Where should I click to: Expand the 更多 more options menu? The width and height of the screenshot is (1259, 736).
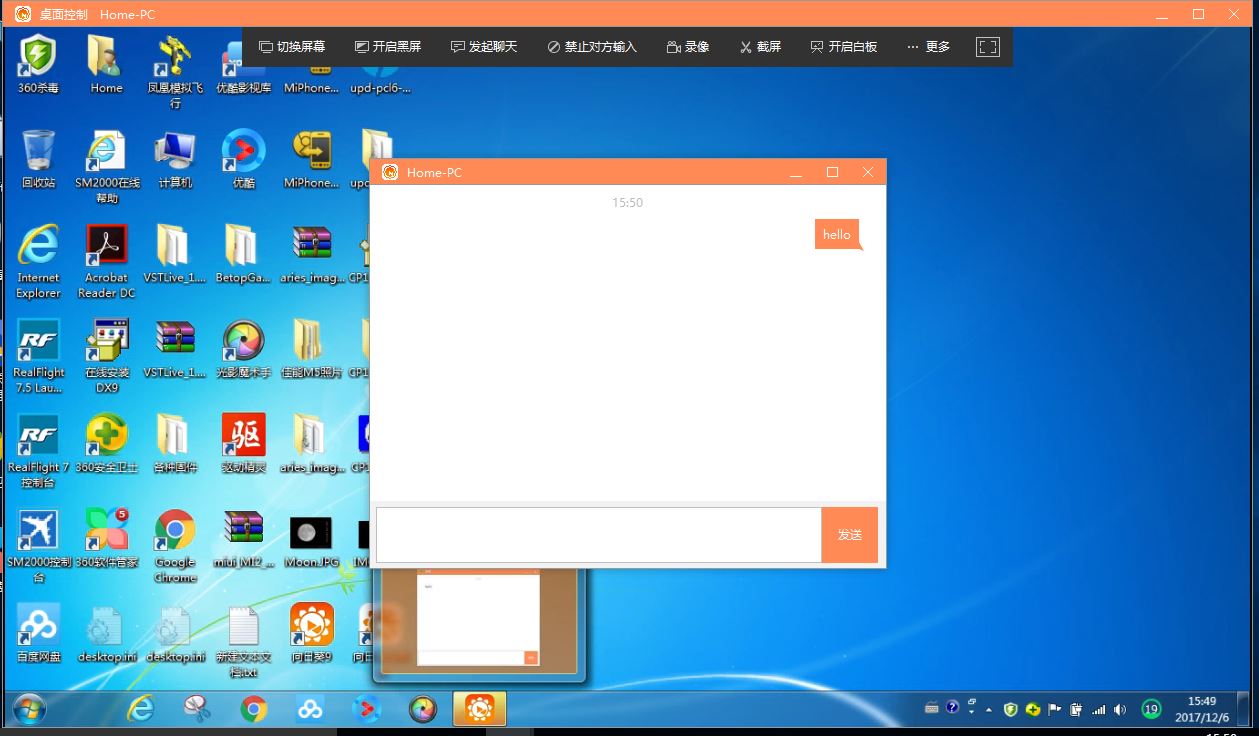(x=928, y=47)
